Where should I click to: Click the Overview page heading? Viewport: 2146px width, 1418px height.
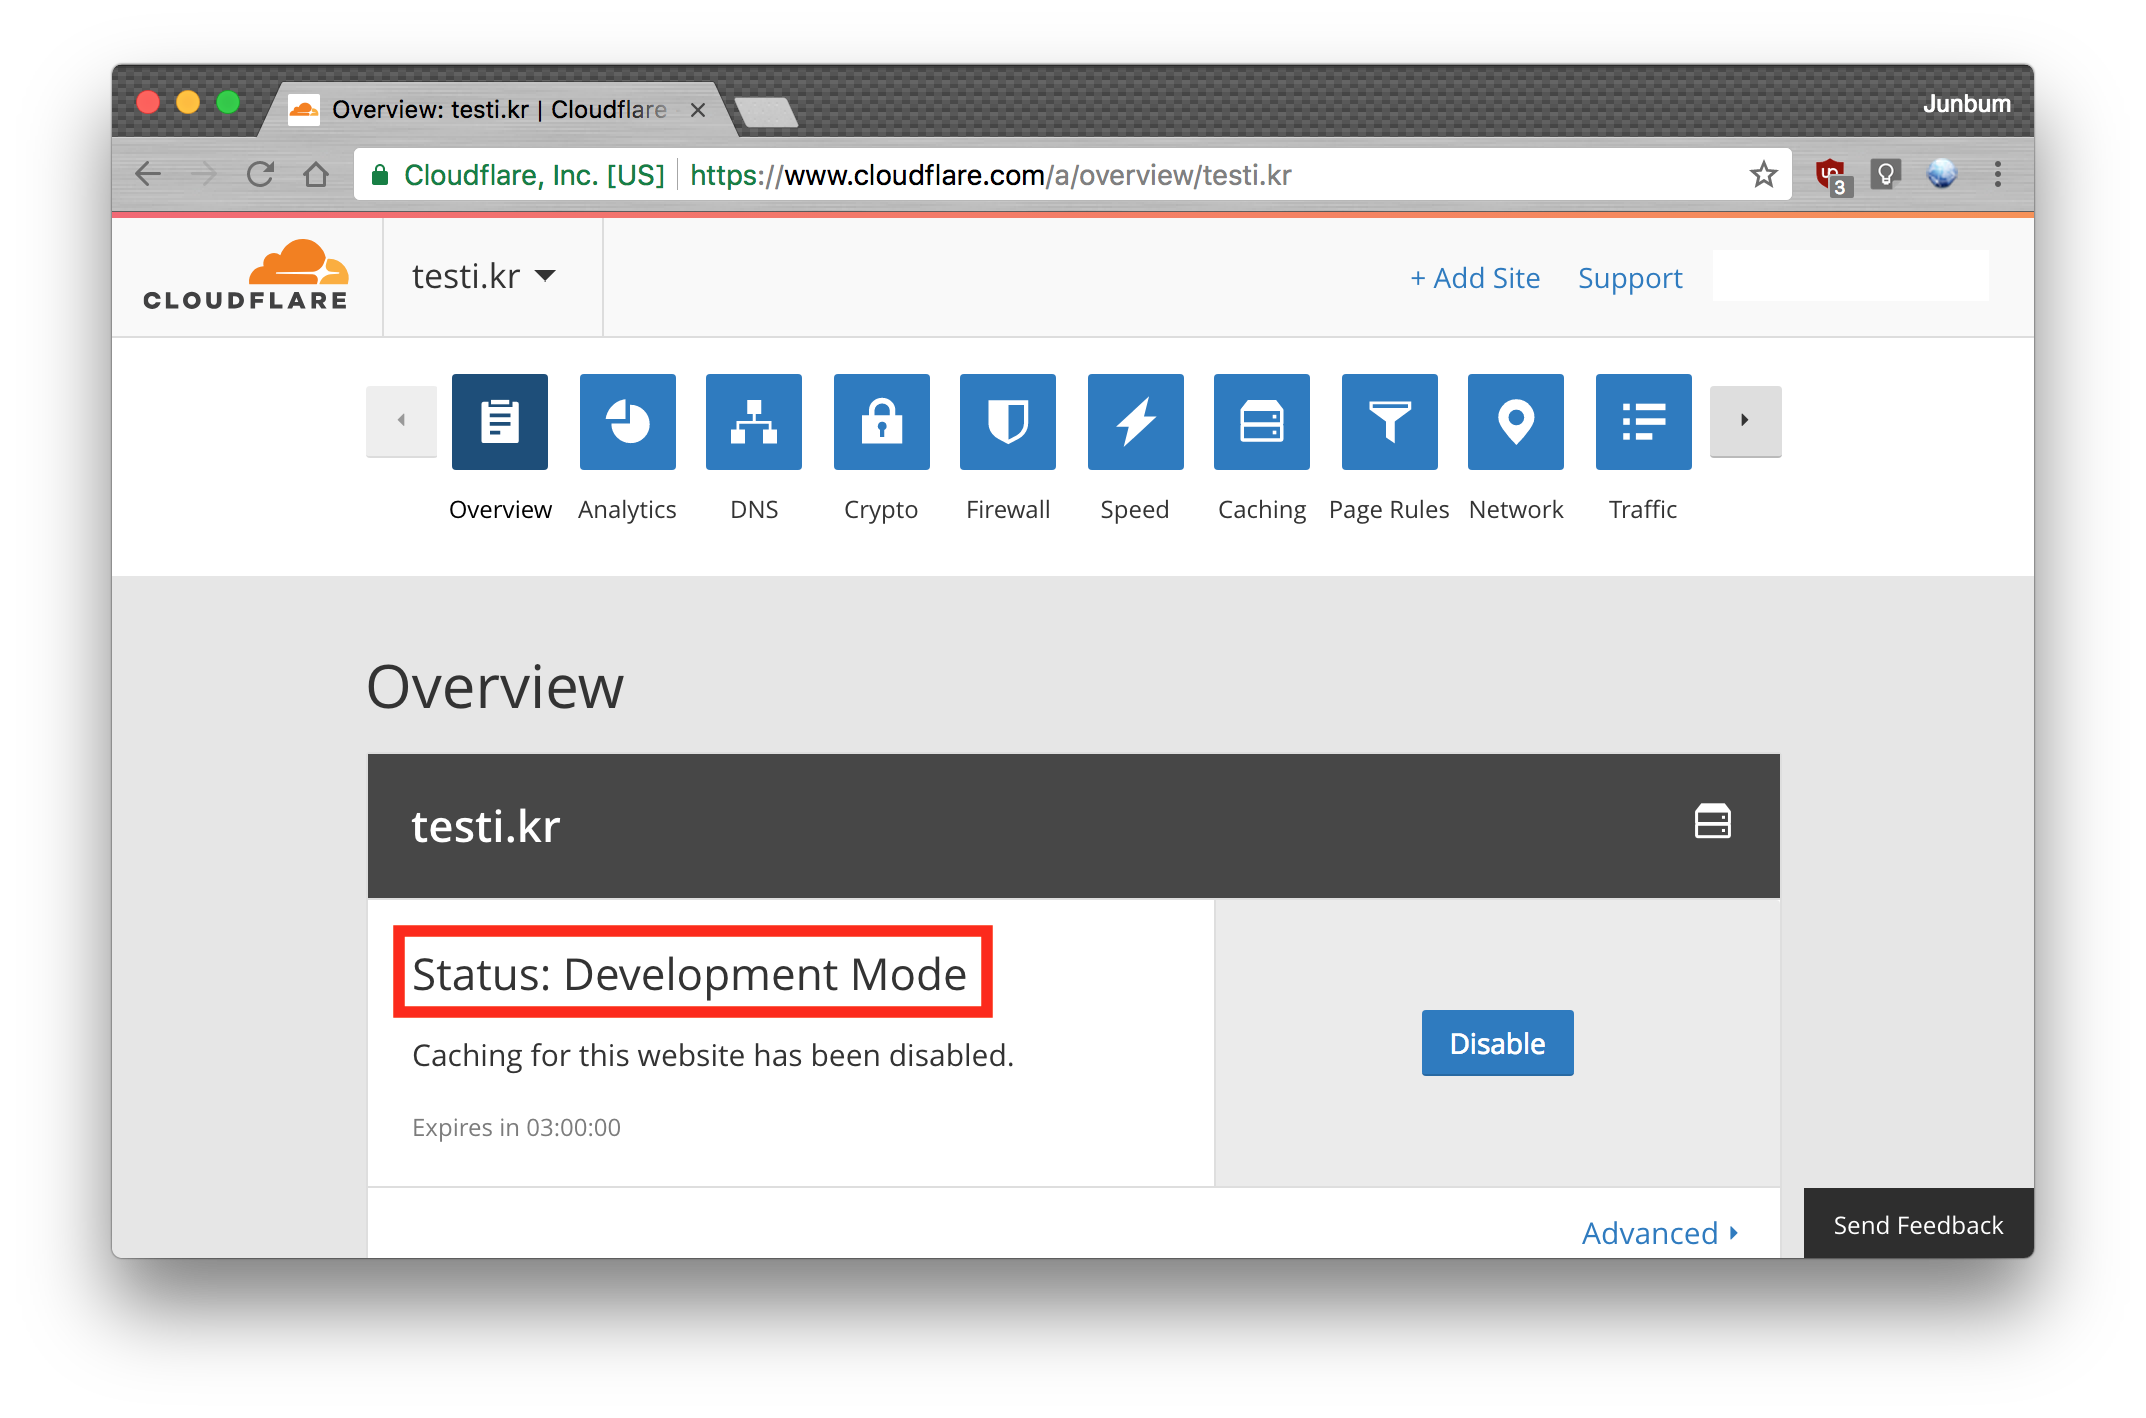494,687
